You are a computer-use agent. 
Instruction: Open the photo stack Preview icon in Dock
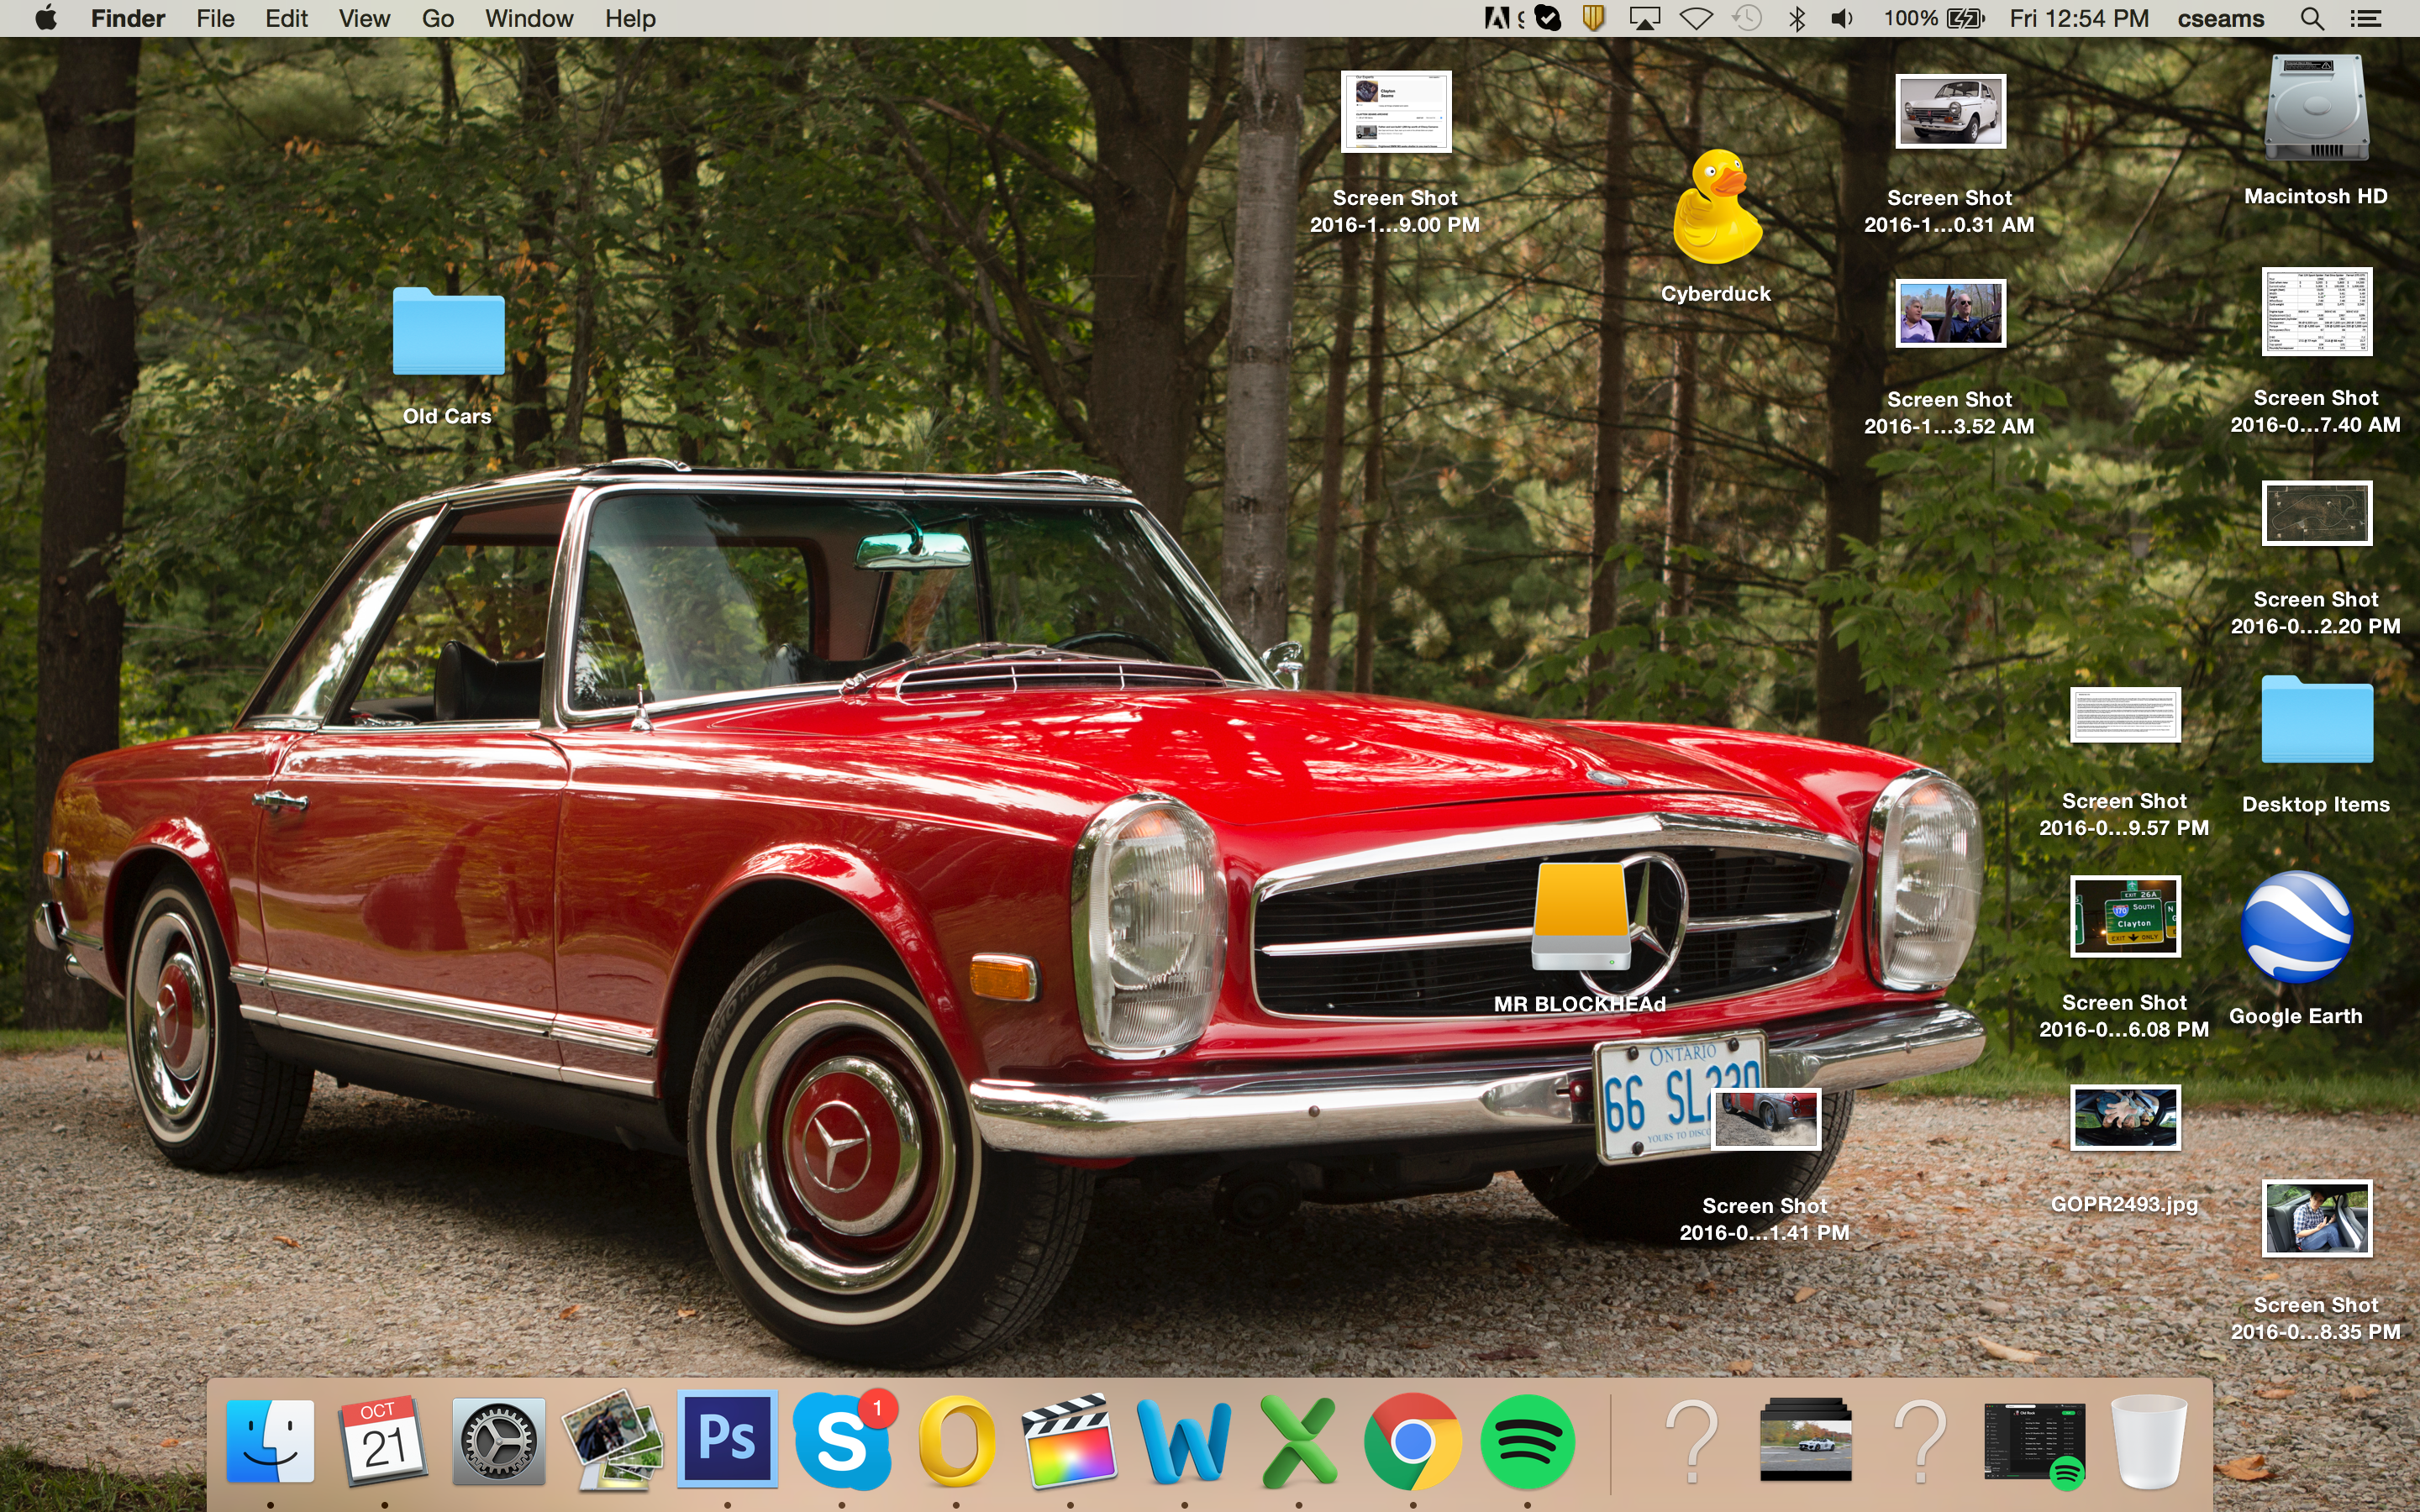pos(613,1441)
